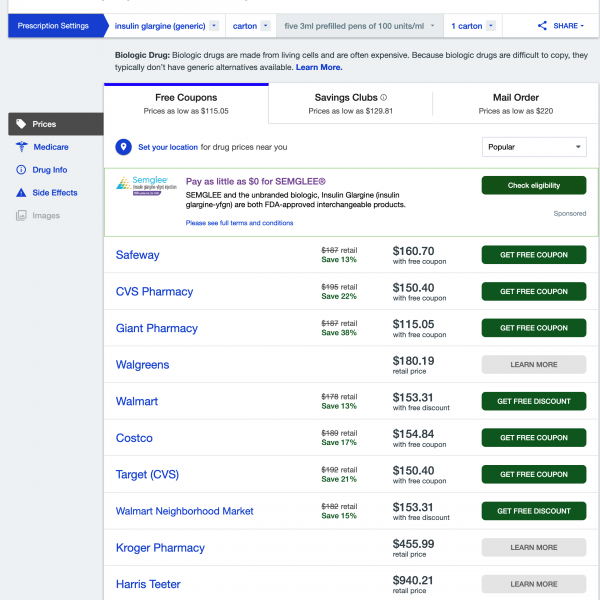Click the Check eligibility button
Screen dimensions: 600x600
533,185
